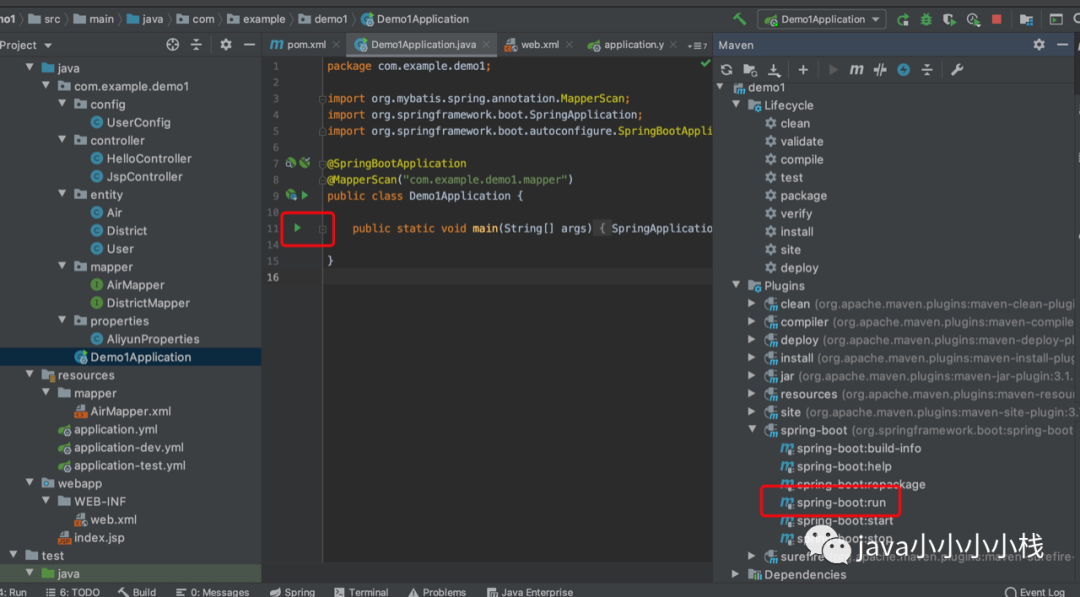Collapse the Plugins node arrow in Maven
Image resolution: width=1080 pixels, height=597 pixels.
(736, 285)
